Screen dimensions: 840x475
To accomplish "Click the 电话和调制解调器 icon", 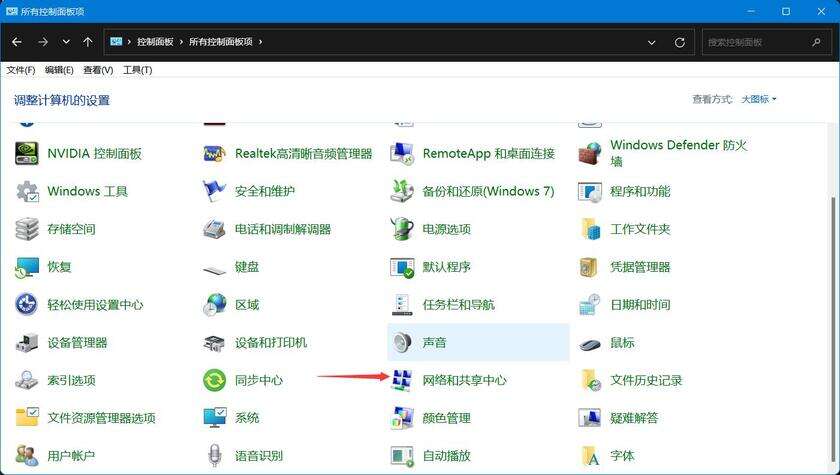I will point(214,229).
